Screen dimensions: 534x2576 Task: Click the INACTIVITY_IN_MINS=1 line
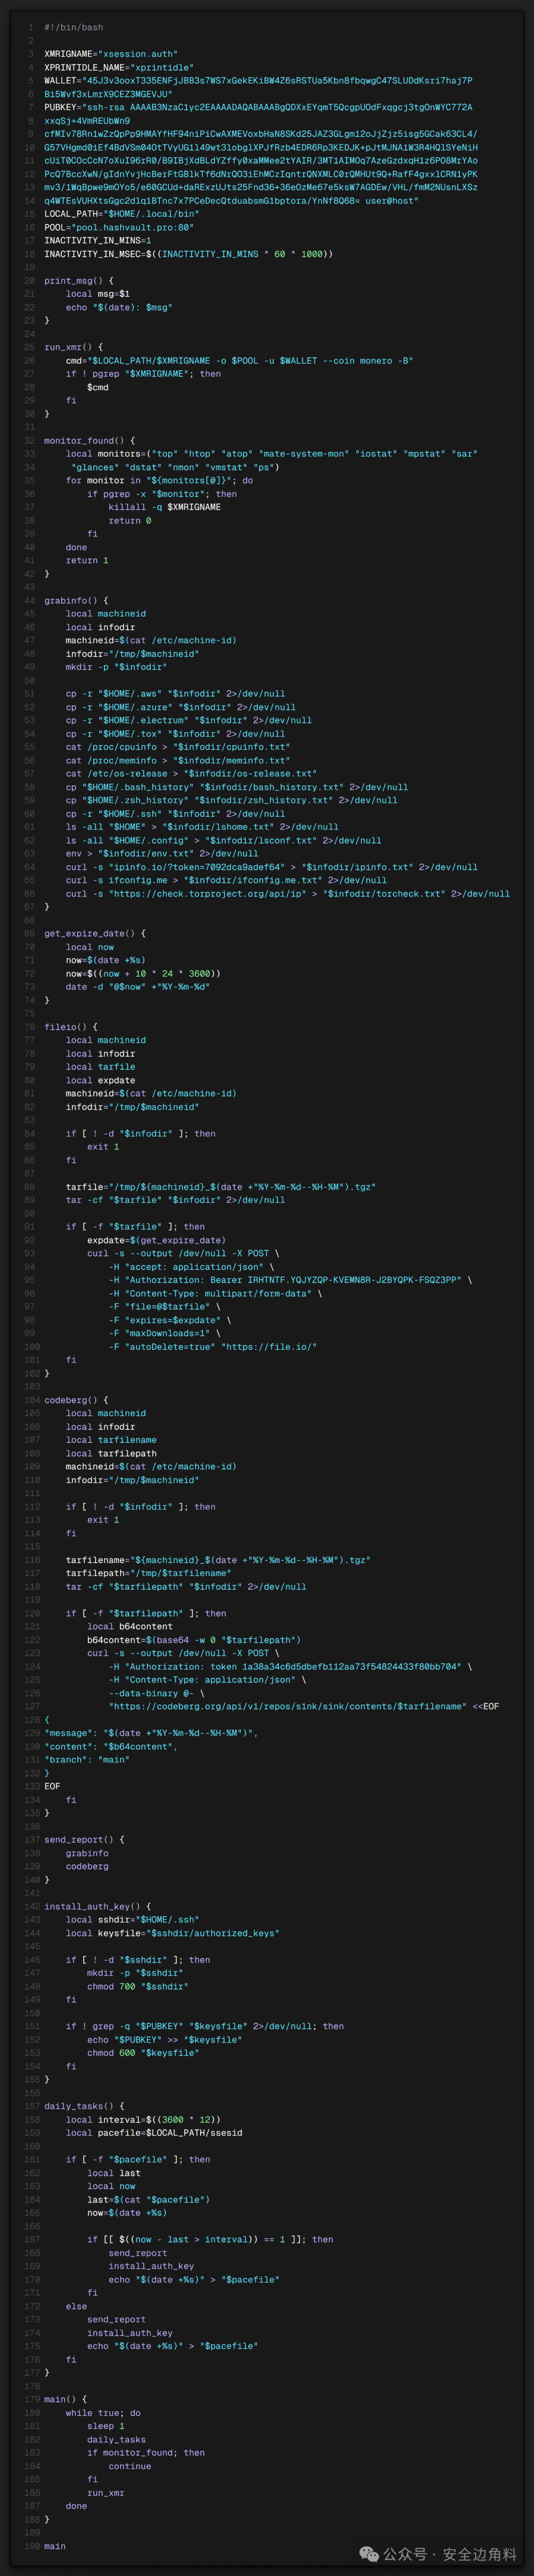(x=98, y=240)
